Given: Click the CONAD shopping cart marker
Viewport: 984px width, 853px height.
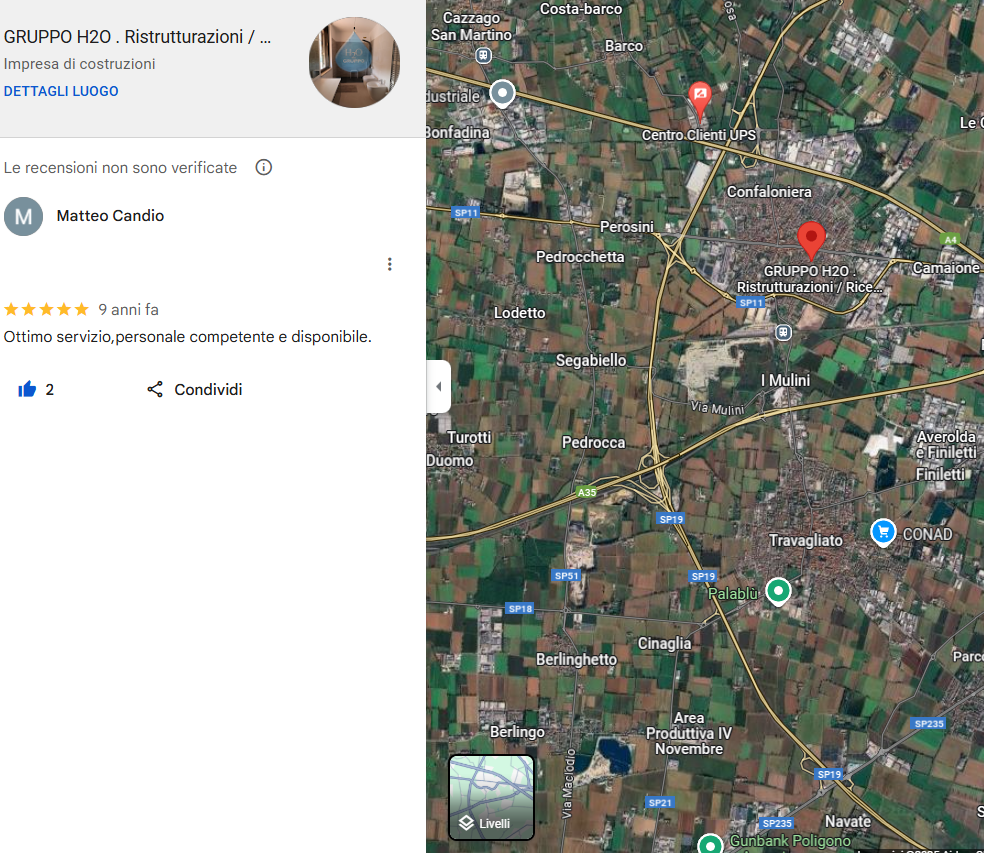Looking at the screenshot, I should coord(883,532).
